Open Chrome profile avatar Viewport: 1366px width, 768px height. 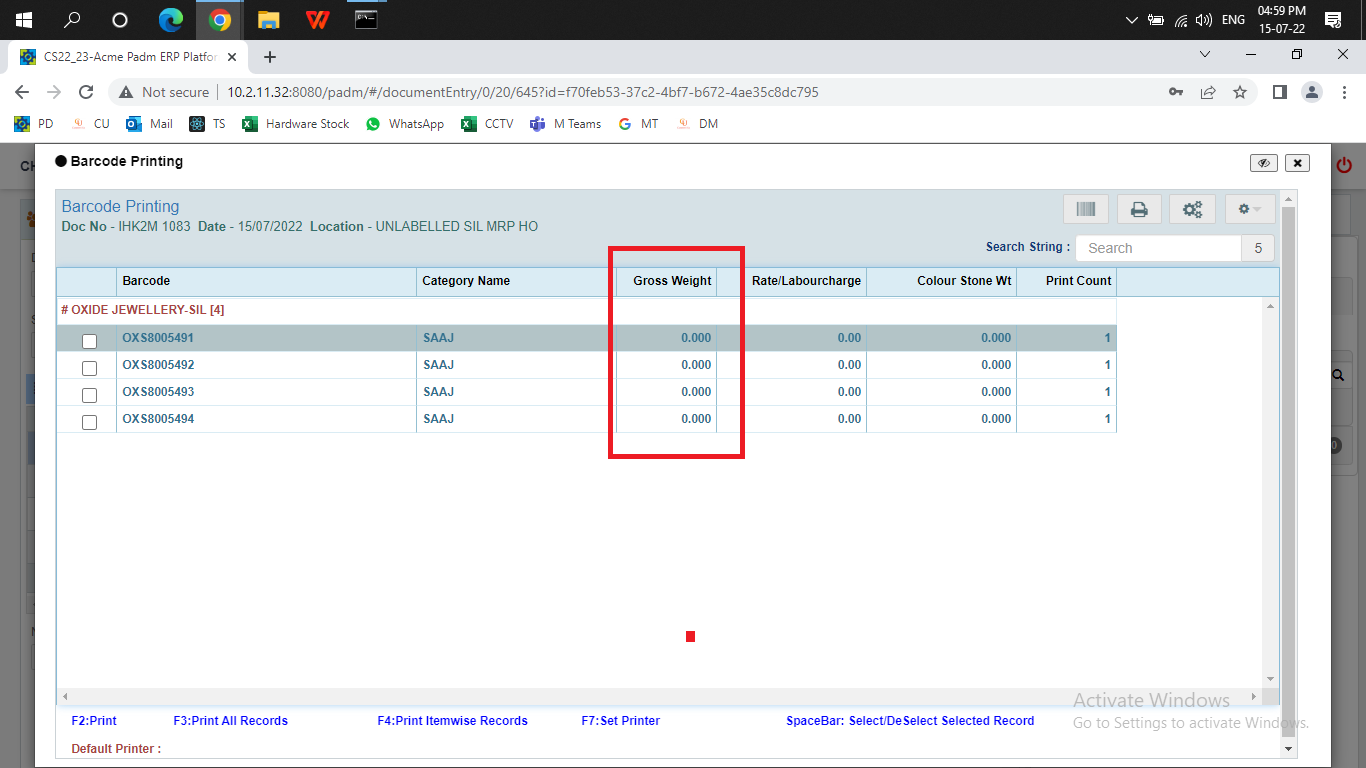1311,92
